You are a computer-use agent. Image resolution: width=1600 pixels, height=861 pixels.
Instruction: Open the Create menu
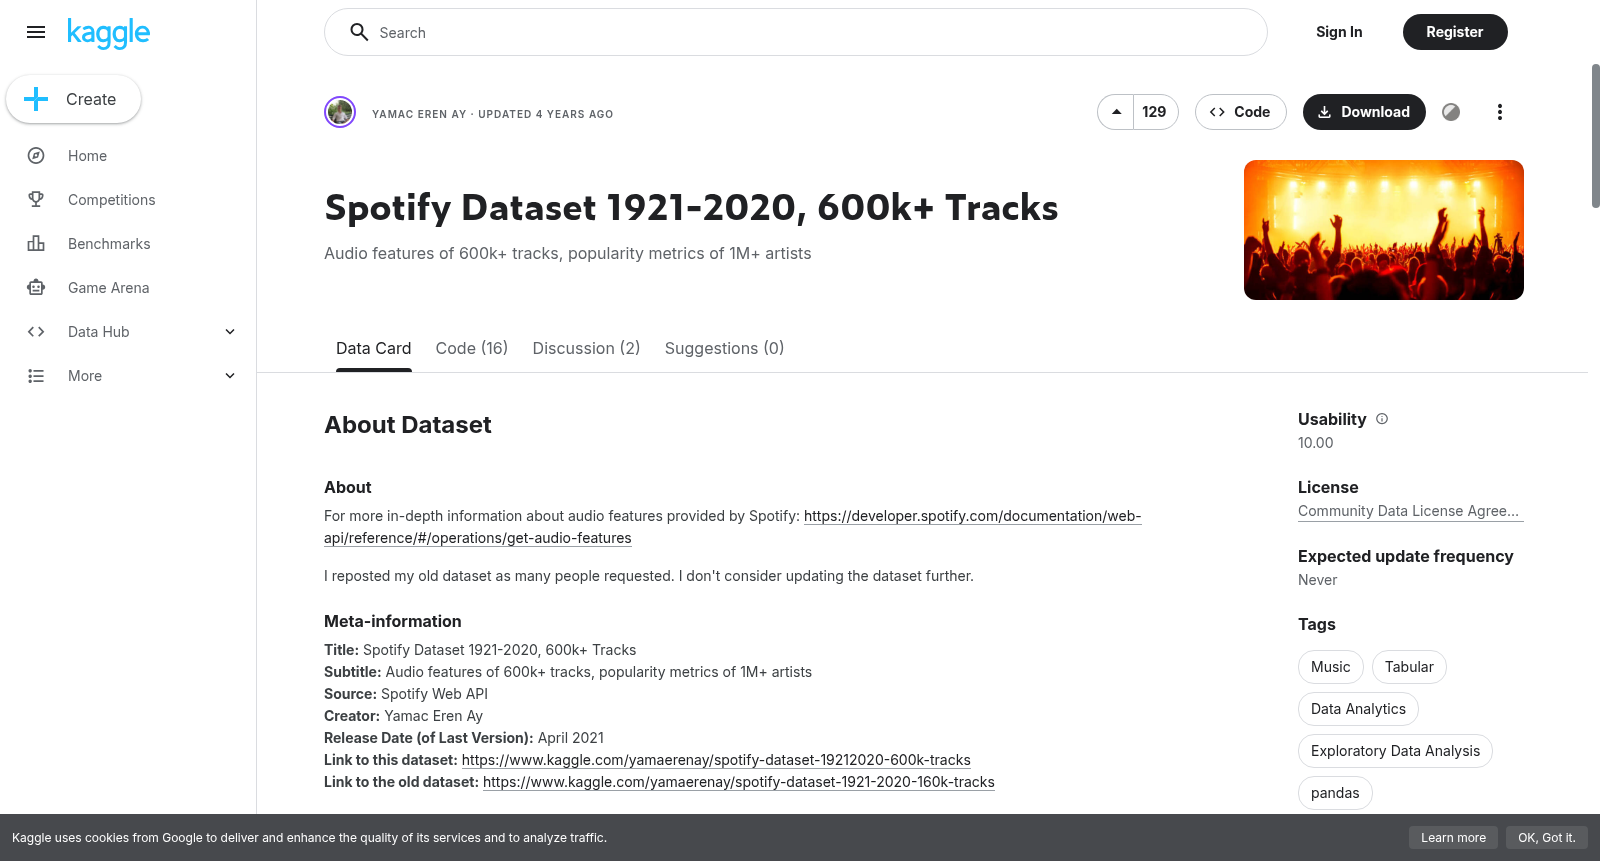74,99
